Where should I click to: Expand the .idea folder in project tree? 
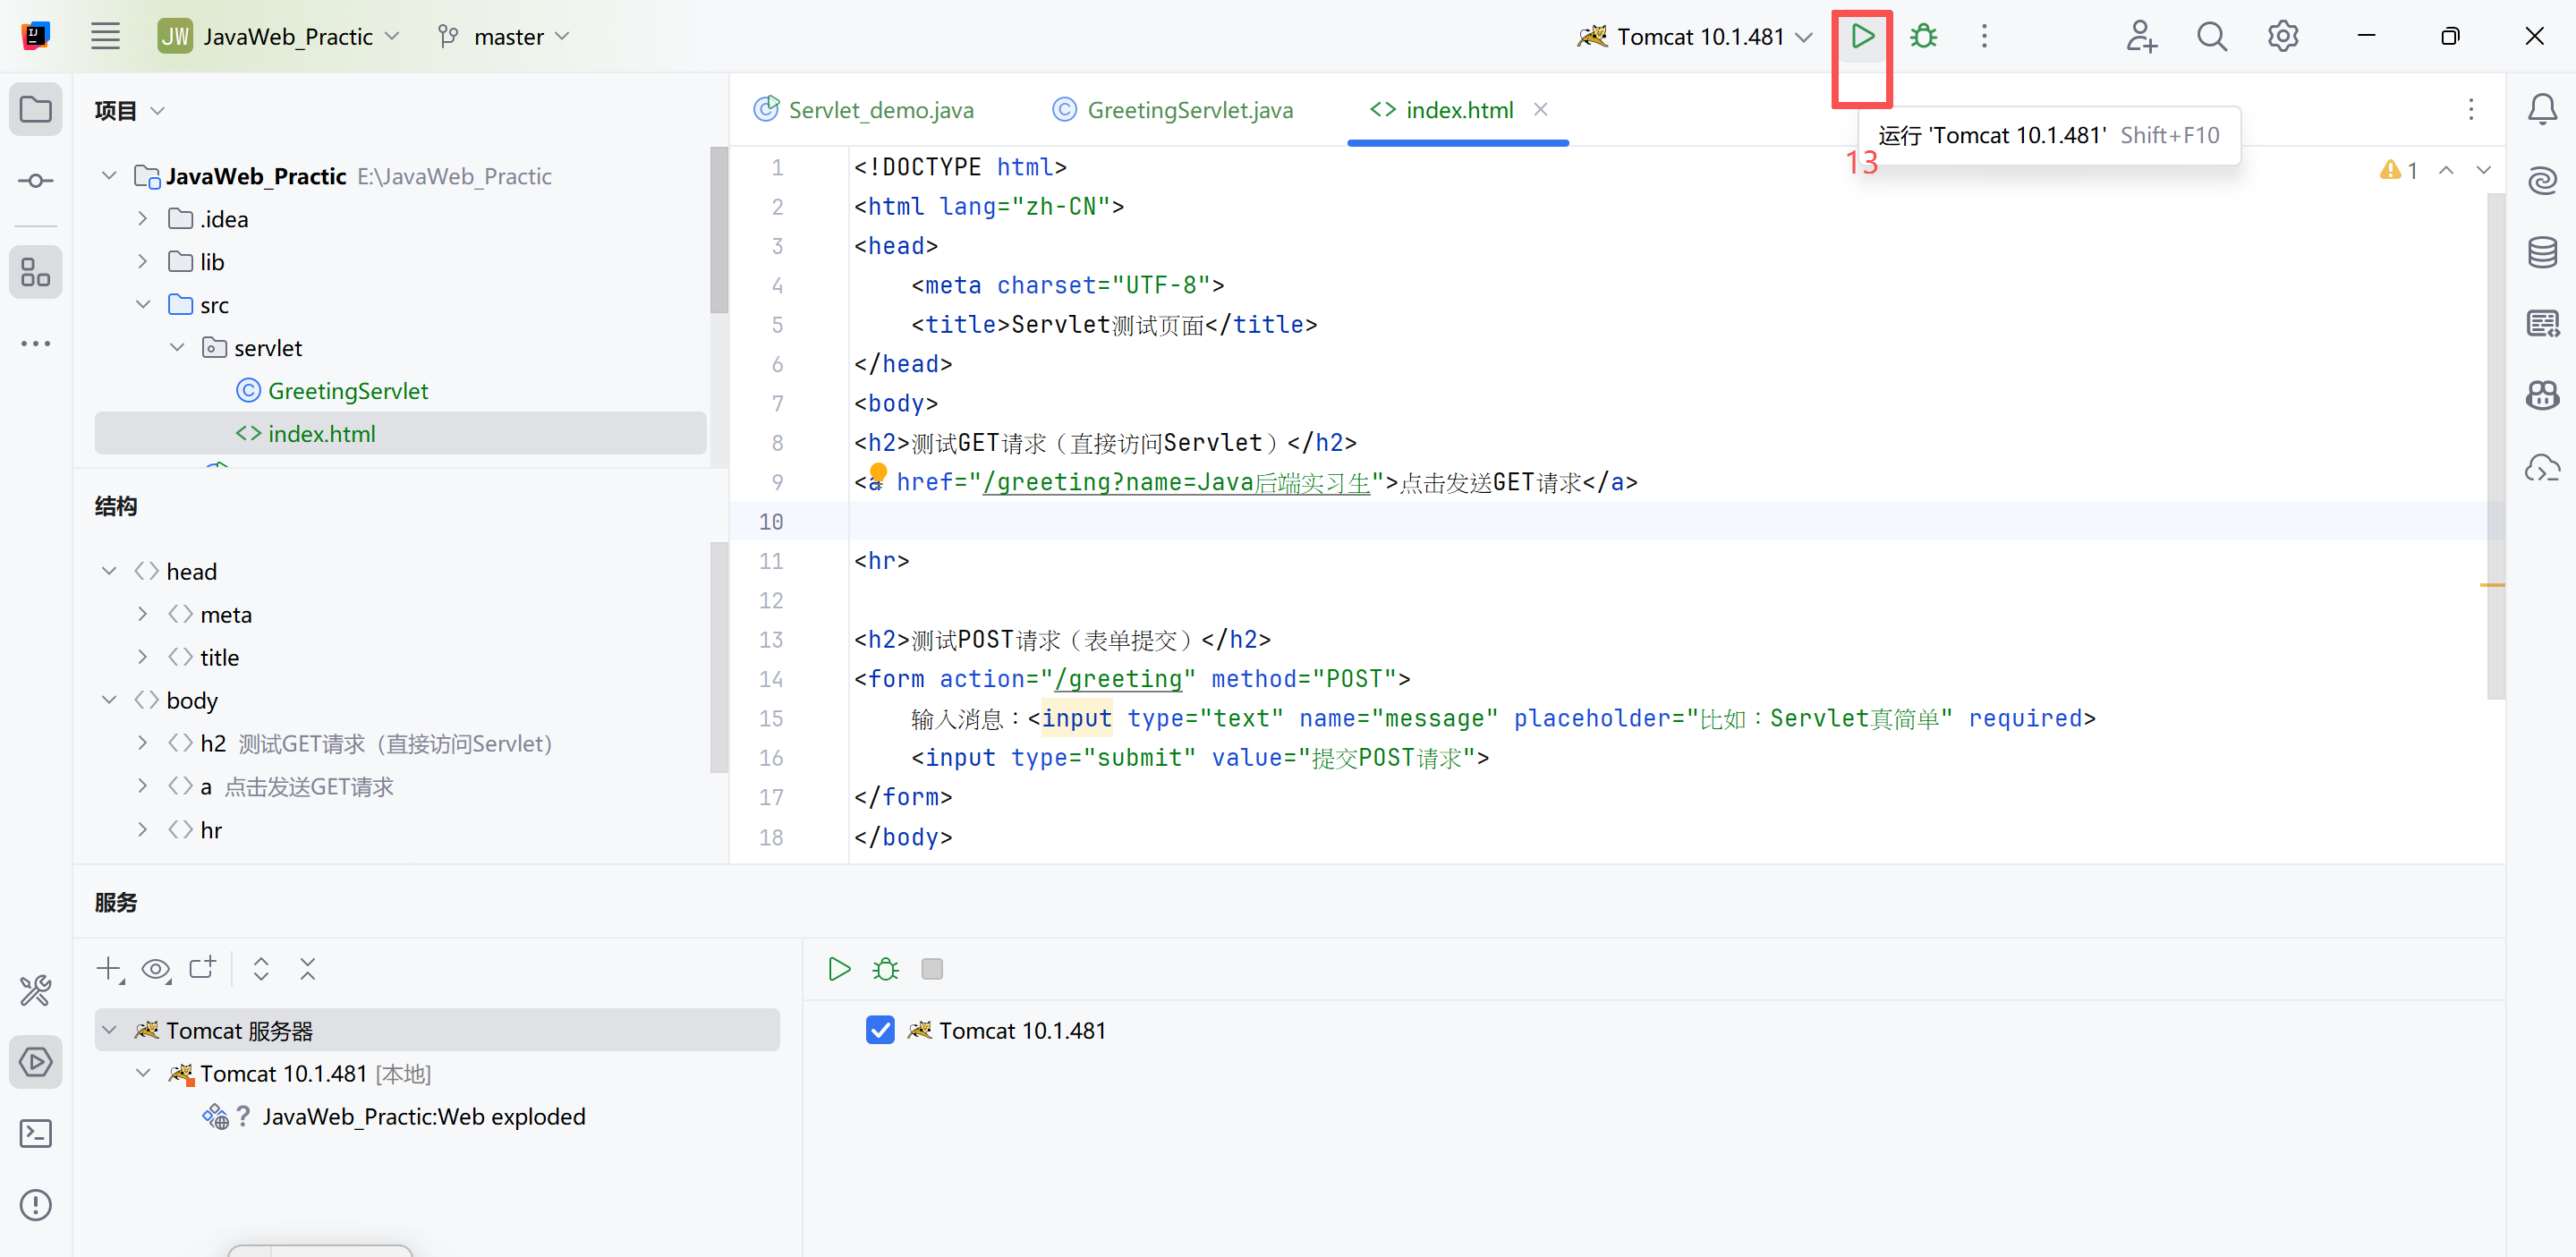(143, 219)
